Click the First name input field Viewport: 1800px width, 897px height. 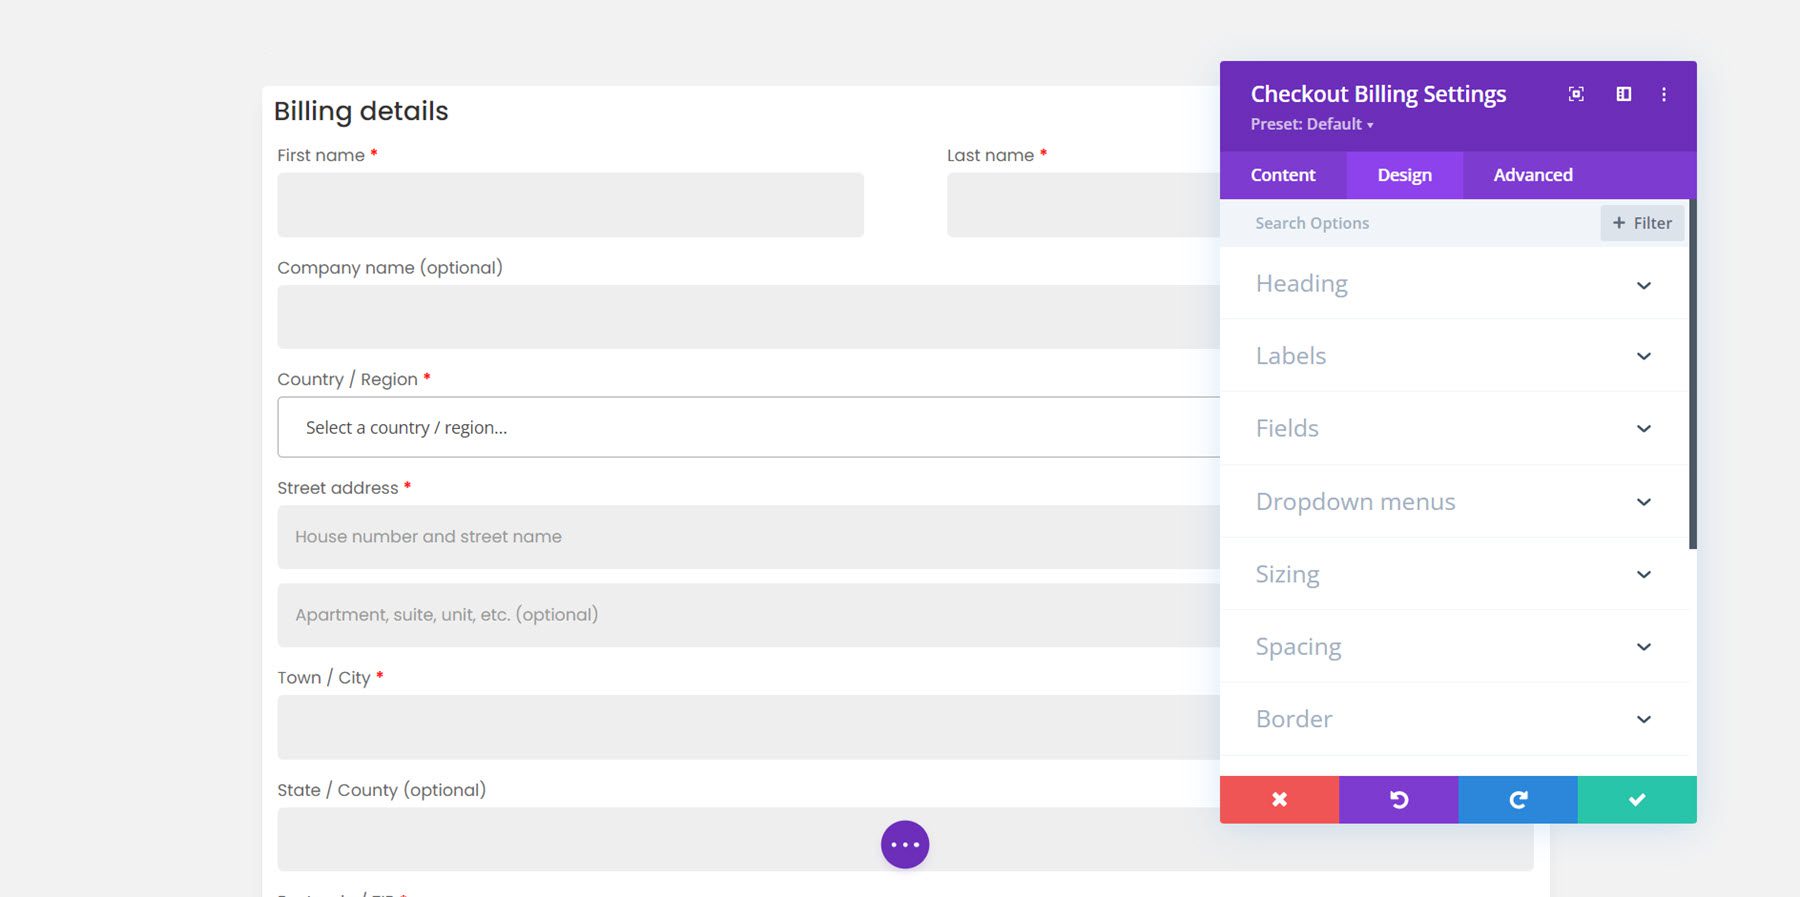pyautogui.click(x=570, y=205)
